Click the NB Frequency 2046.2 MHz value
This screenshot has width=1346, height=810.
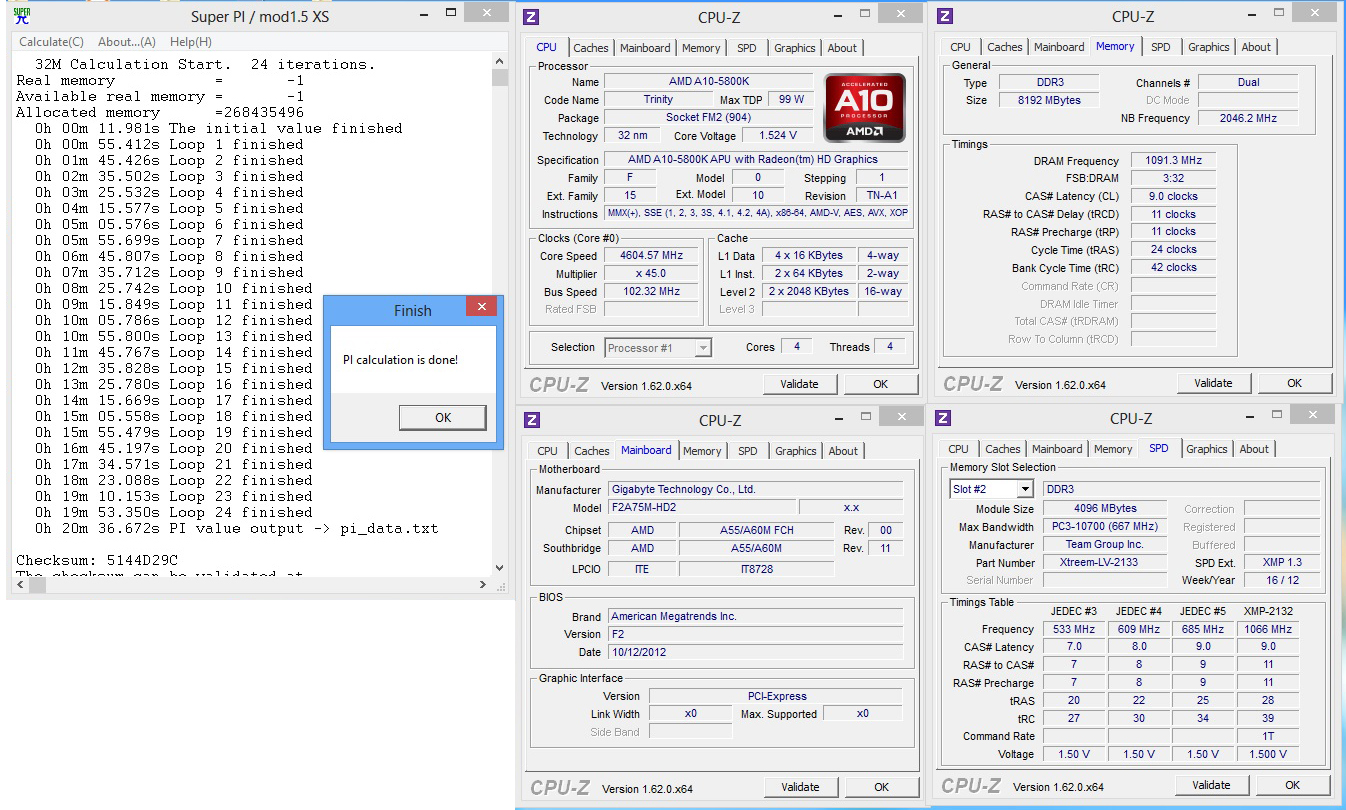pos(1248,118)
